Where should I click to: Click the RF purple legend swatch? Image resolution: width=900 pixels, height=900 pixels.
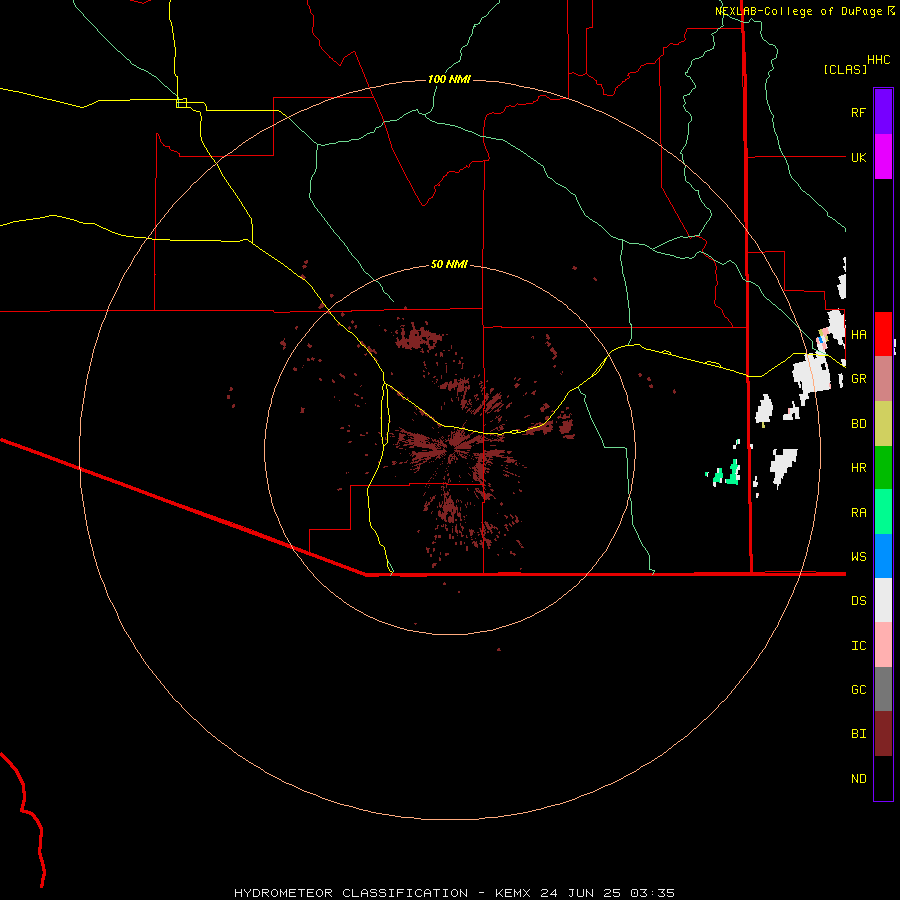point(883,112)
